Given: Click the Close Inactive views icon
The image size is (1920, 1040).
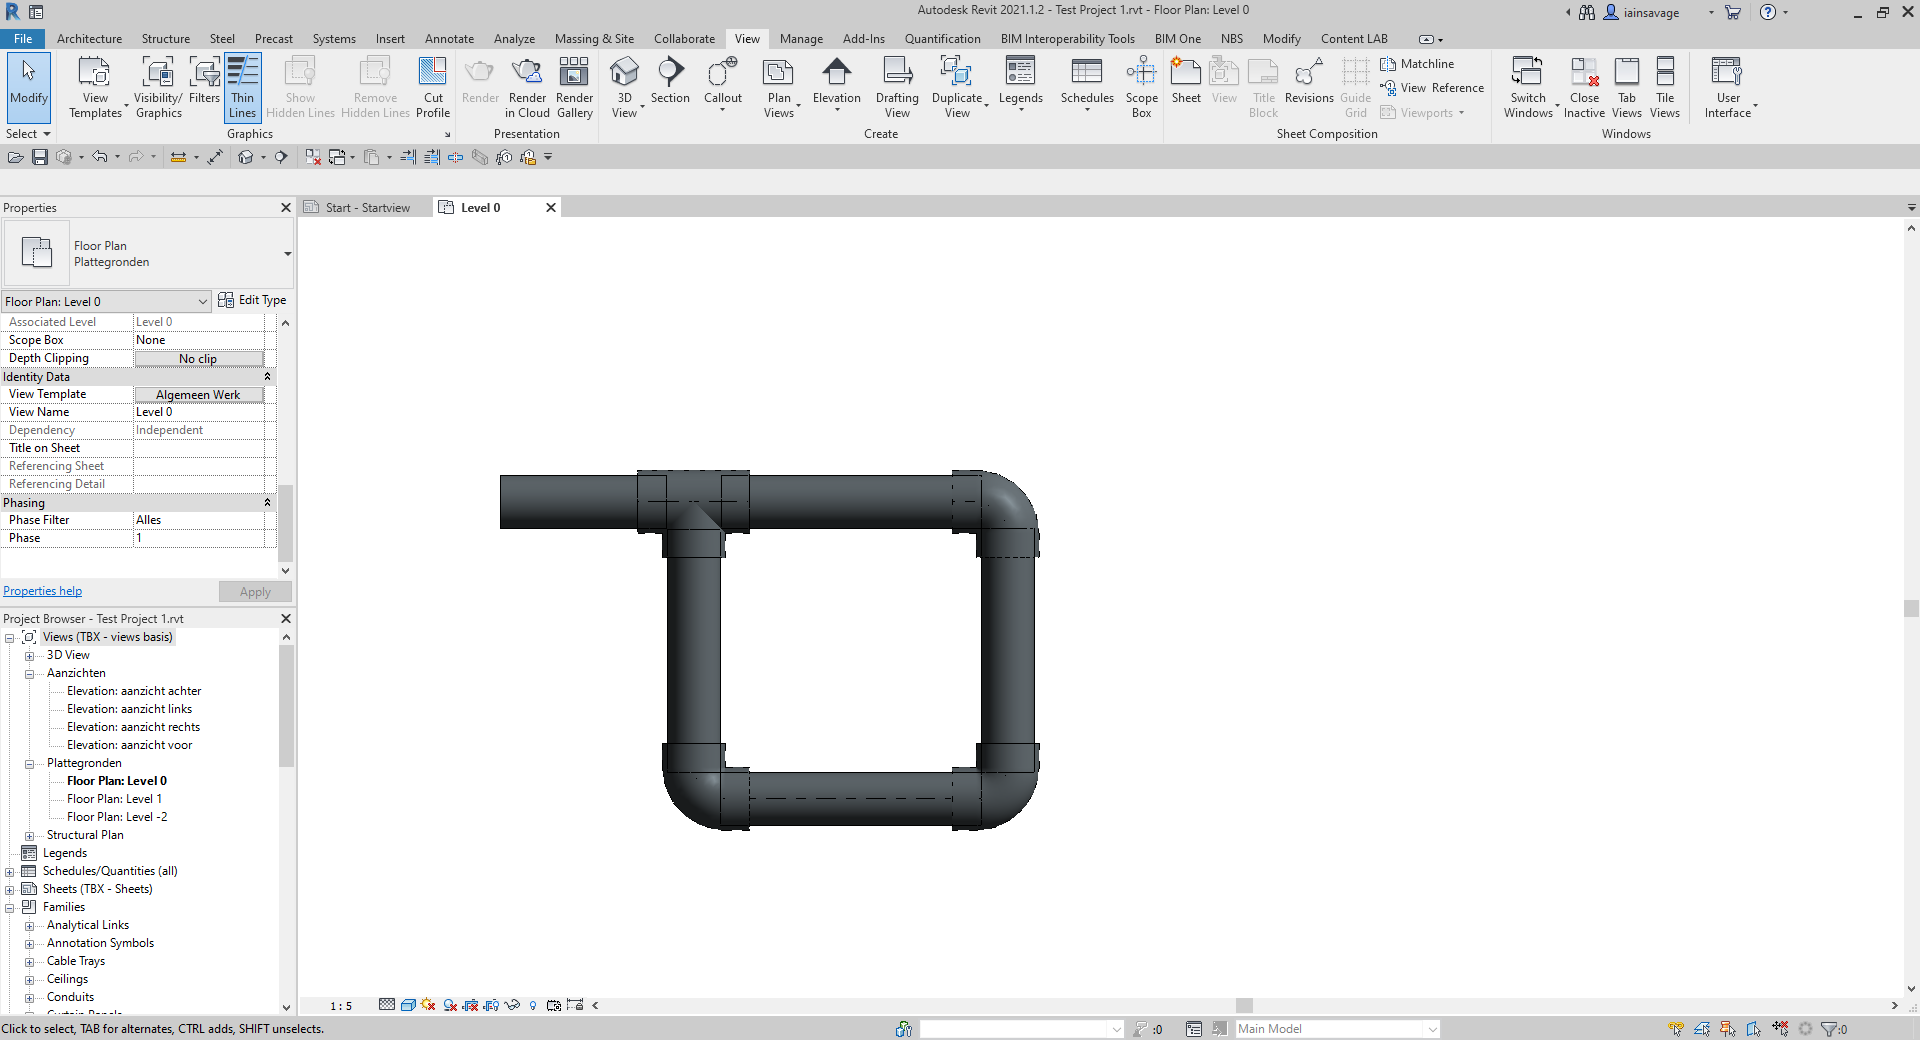Looking at the screenshot, I should [x=1584, y=72].
